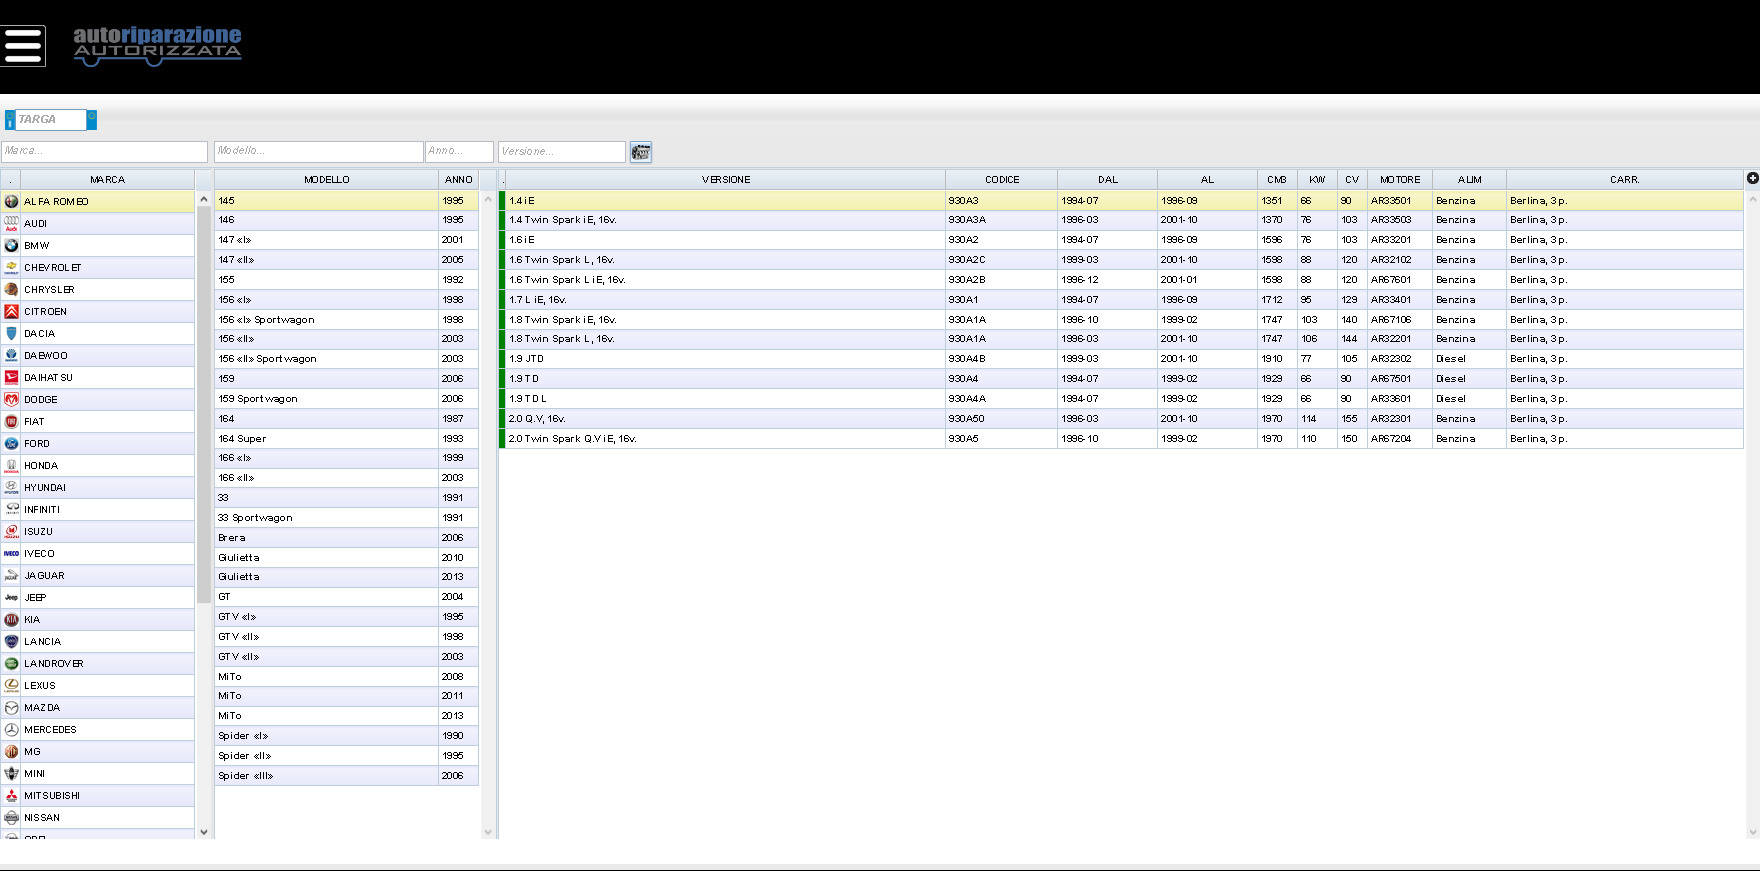Image resolution: width=1760 pixels, height=871 pixels.
Task: Click the Marca filter field
Action: [x=104, y=151]
